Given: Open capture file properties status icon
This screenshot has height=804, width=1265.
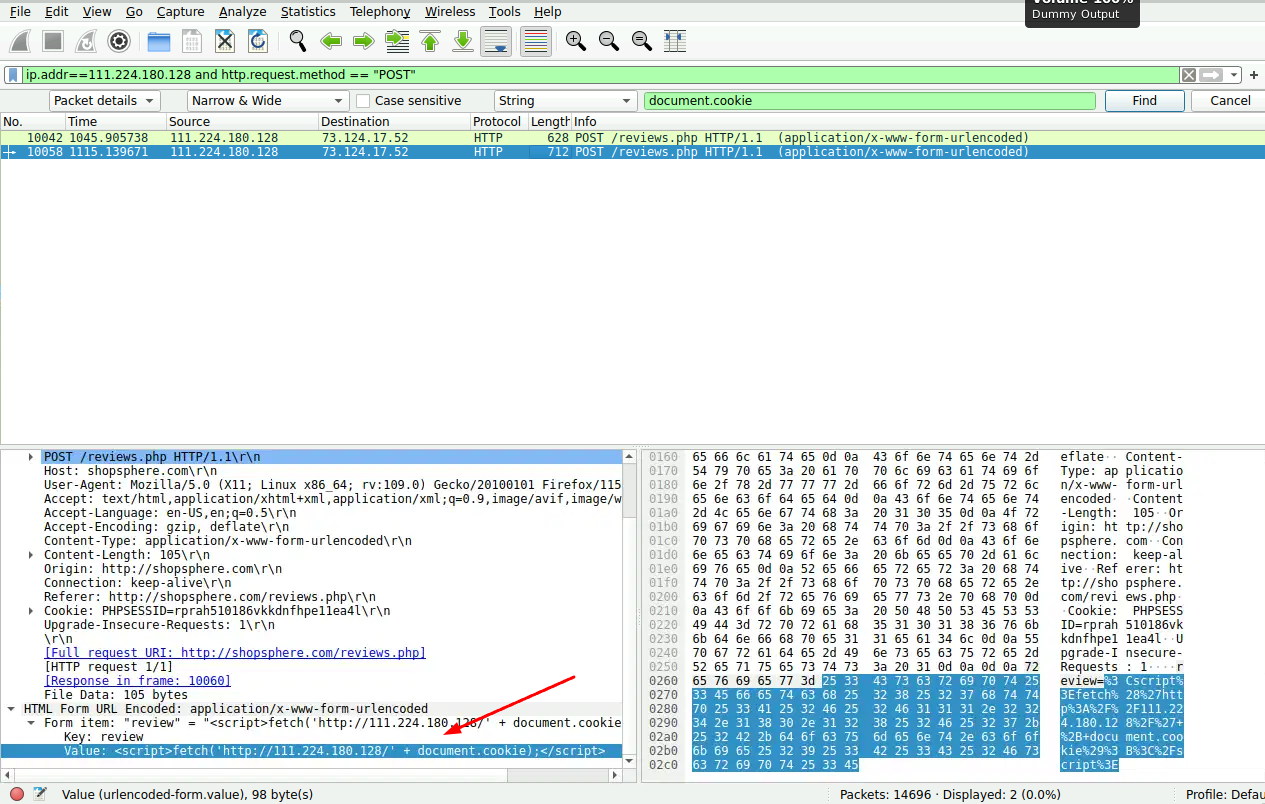Looking at the screenshot, I should (39, 794).
